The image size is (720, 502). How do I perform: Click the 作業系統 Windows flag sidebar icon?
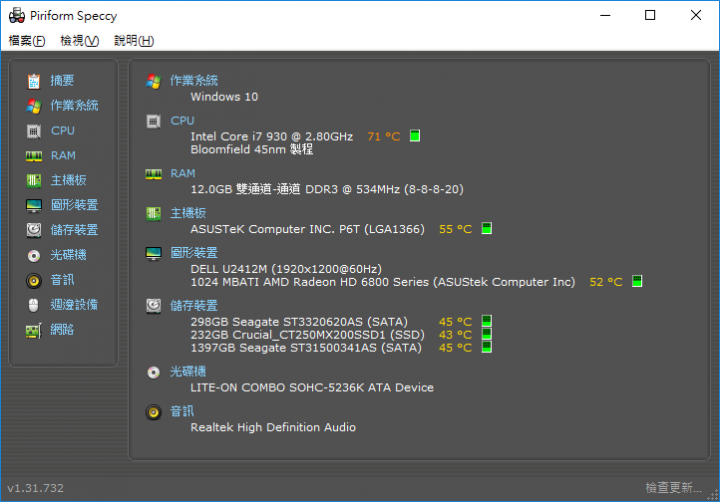click(x=34, y=106)
